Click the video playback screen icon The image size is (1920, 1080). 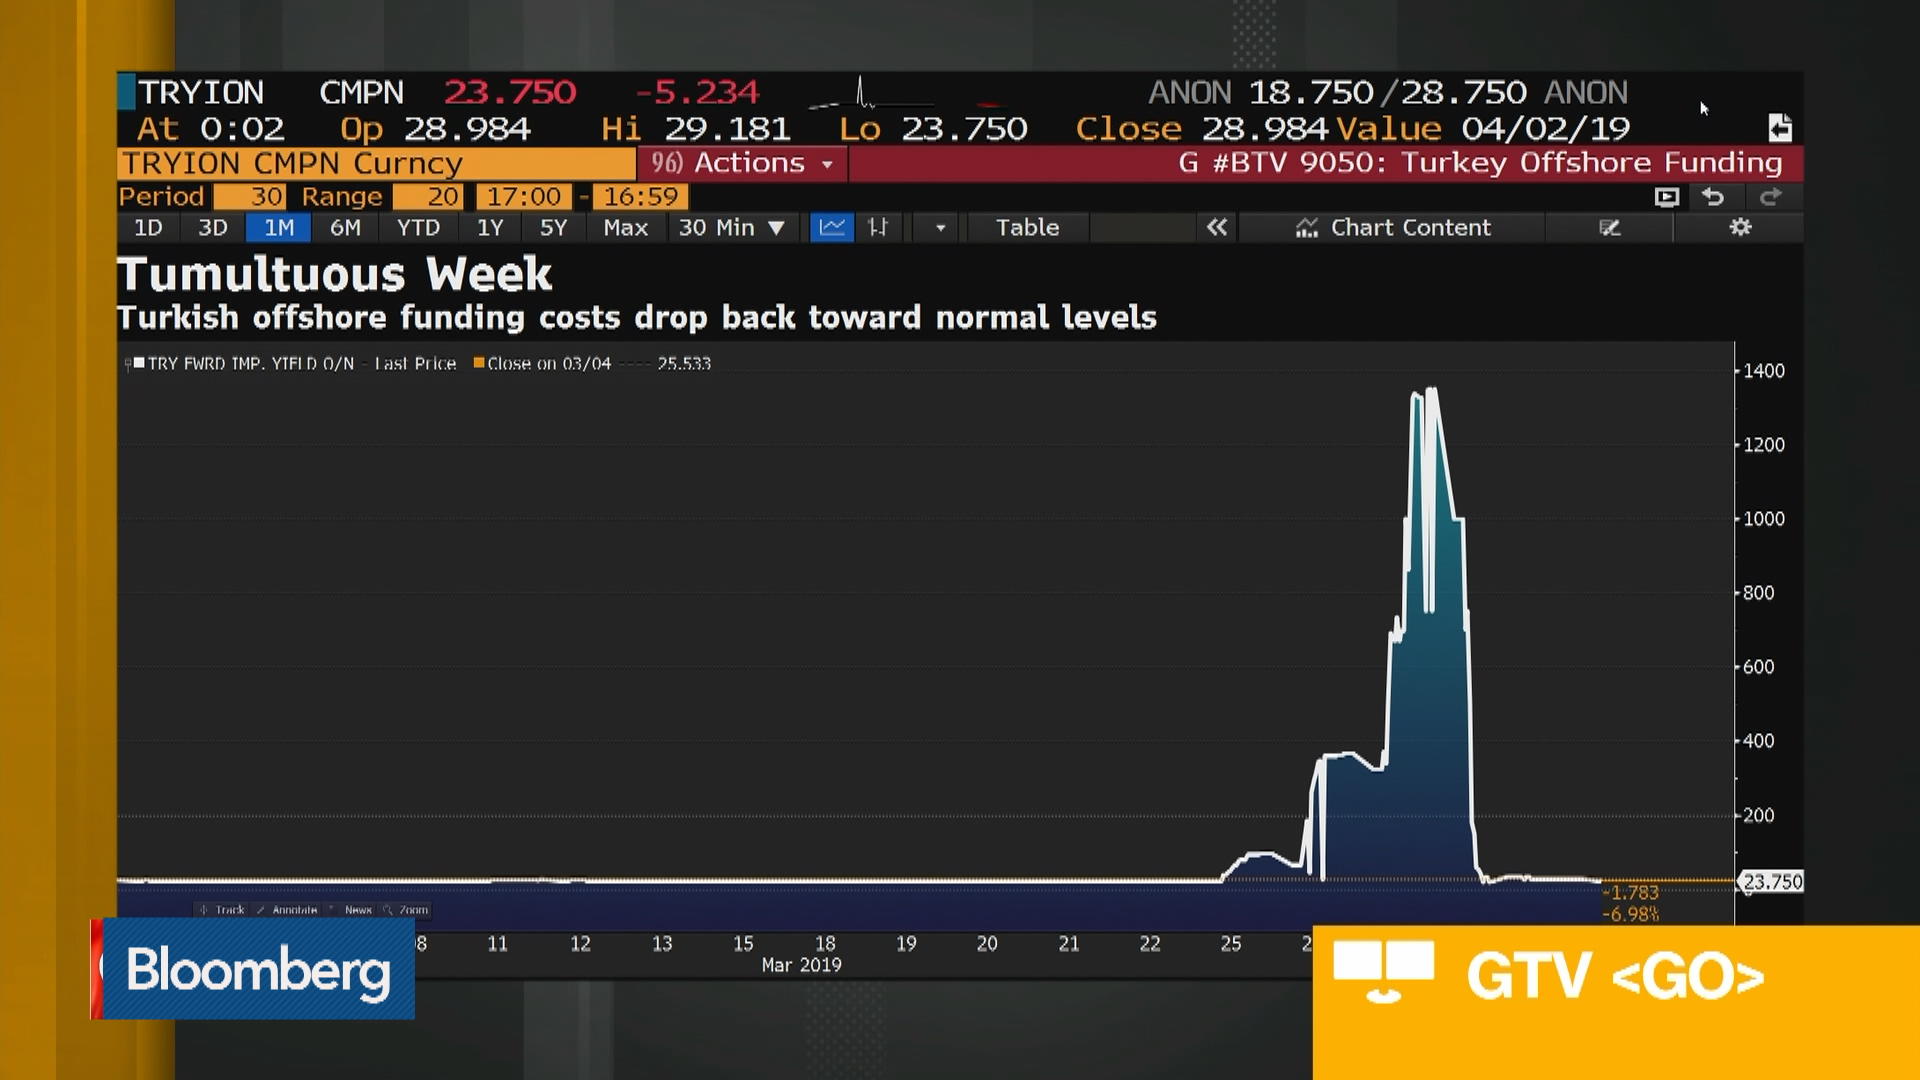click(x=1666, y=197)
